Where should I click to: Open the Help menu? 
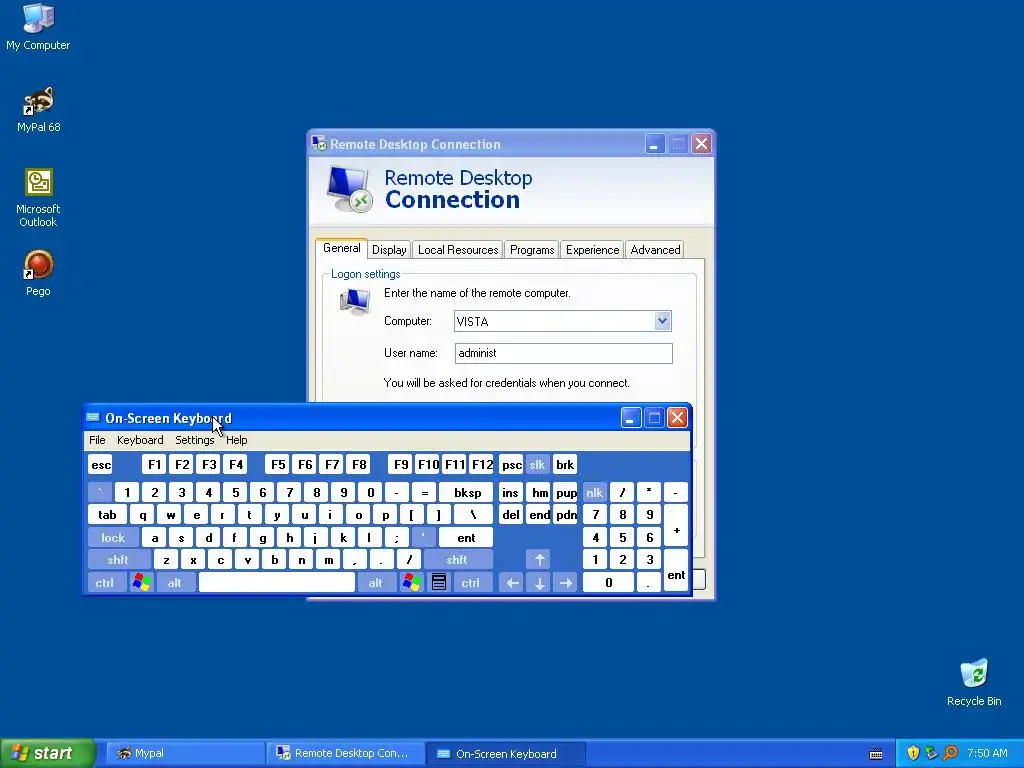(x=236, y=440)
